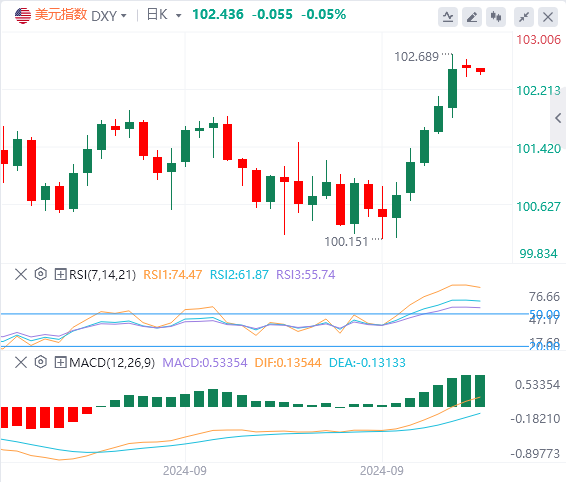Open MACD indicator settings hexagon icon

coord(41,362)
